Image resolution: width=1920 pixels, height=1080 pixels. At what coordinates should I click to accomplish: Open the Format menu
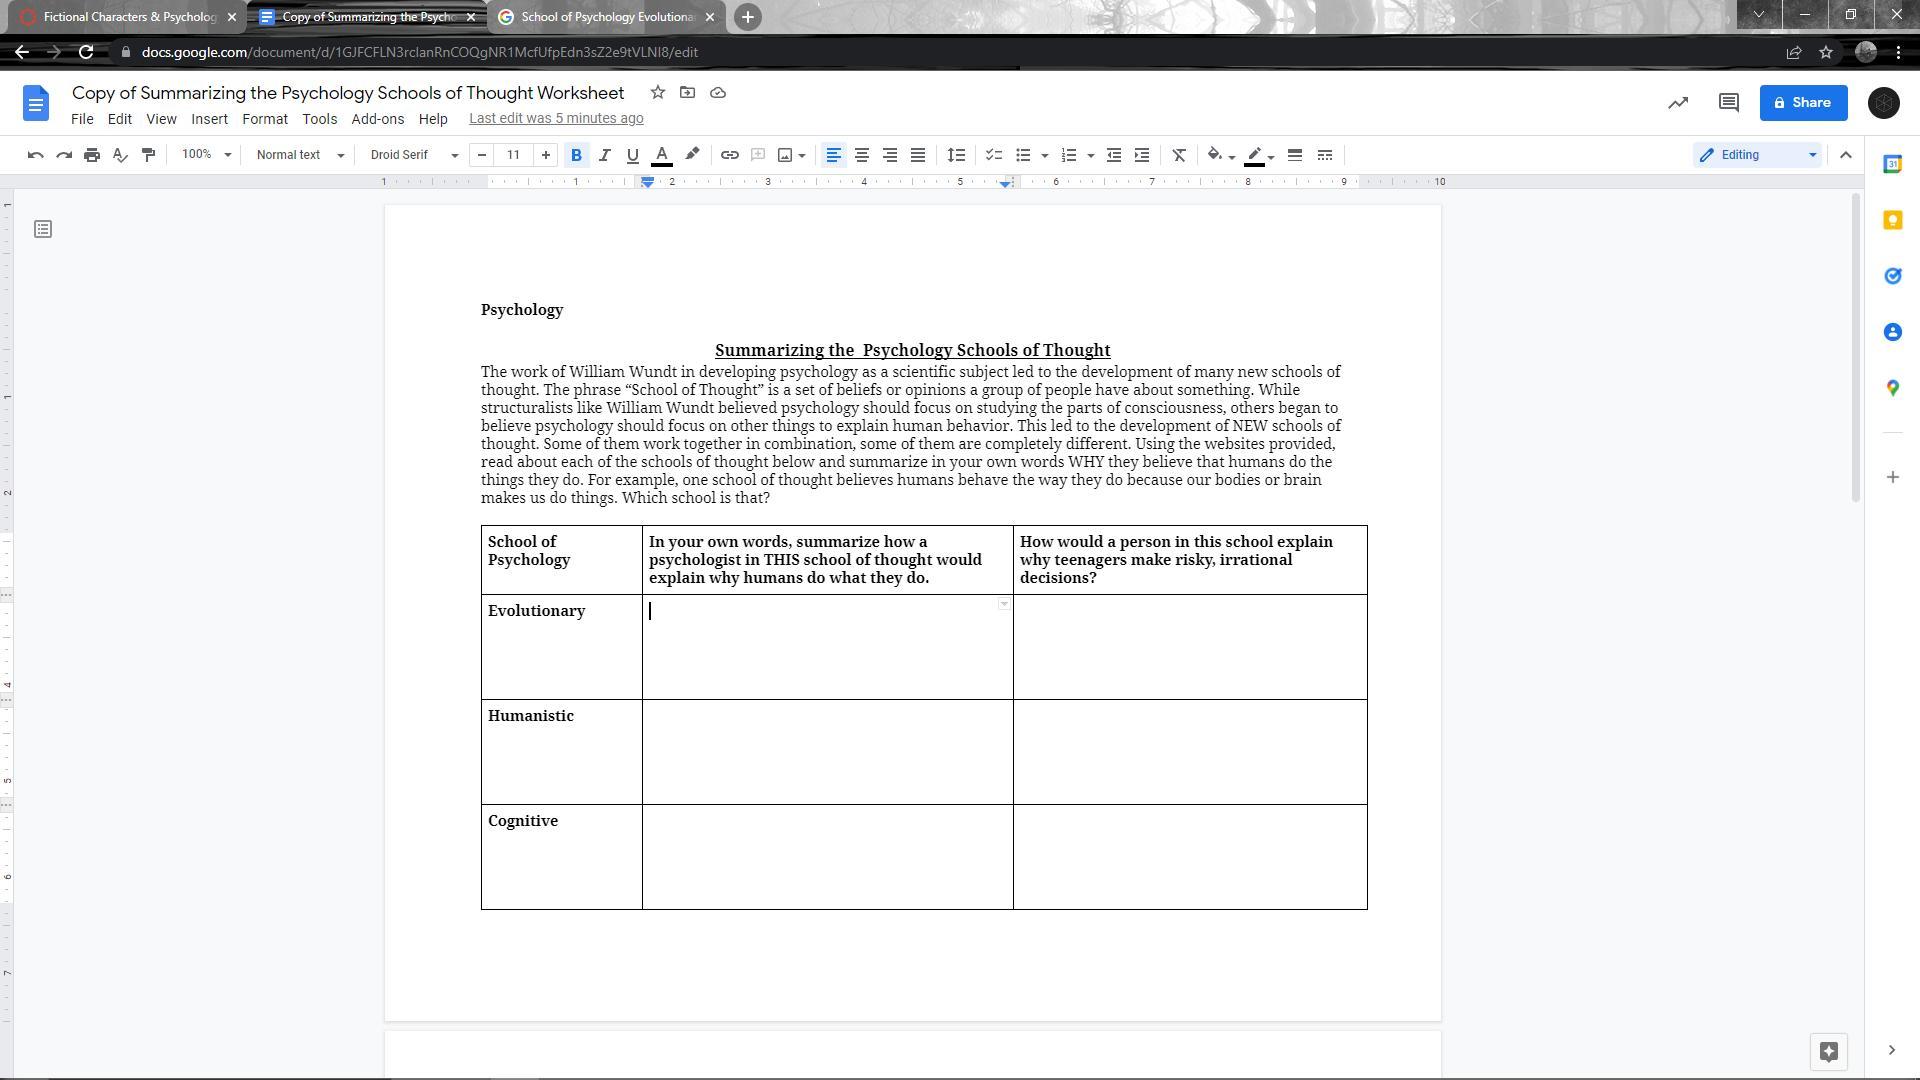click(x=264, y=118)
